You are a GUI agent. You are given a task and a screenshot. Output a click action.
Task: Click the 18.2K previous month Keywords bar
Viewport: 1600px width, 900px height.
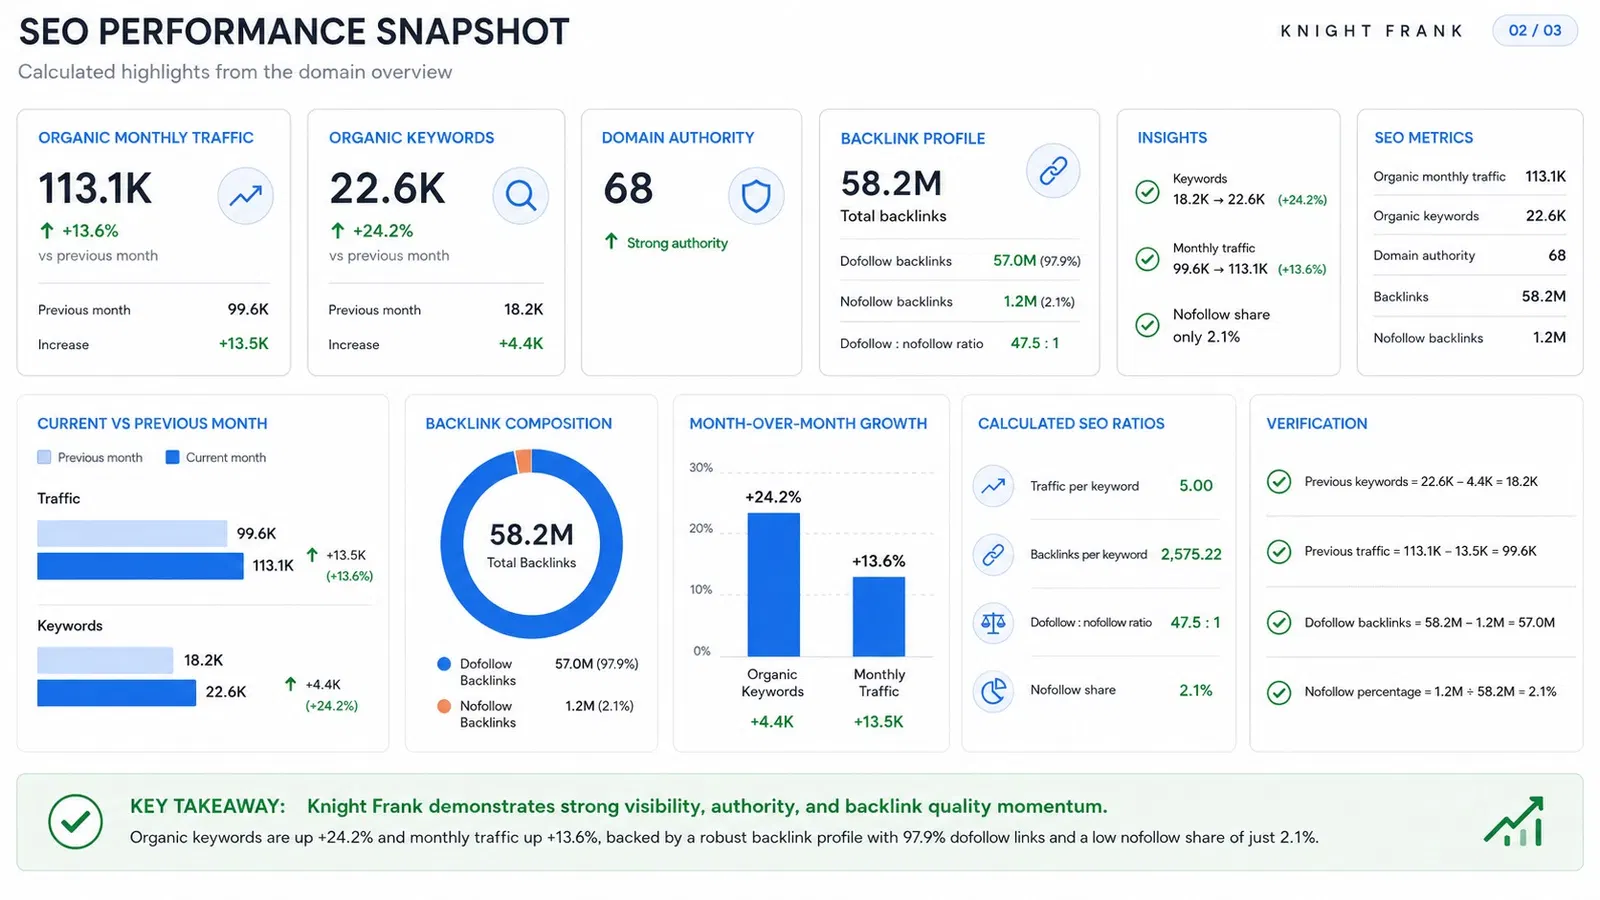[x=105, y=660]
